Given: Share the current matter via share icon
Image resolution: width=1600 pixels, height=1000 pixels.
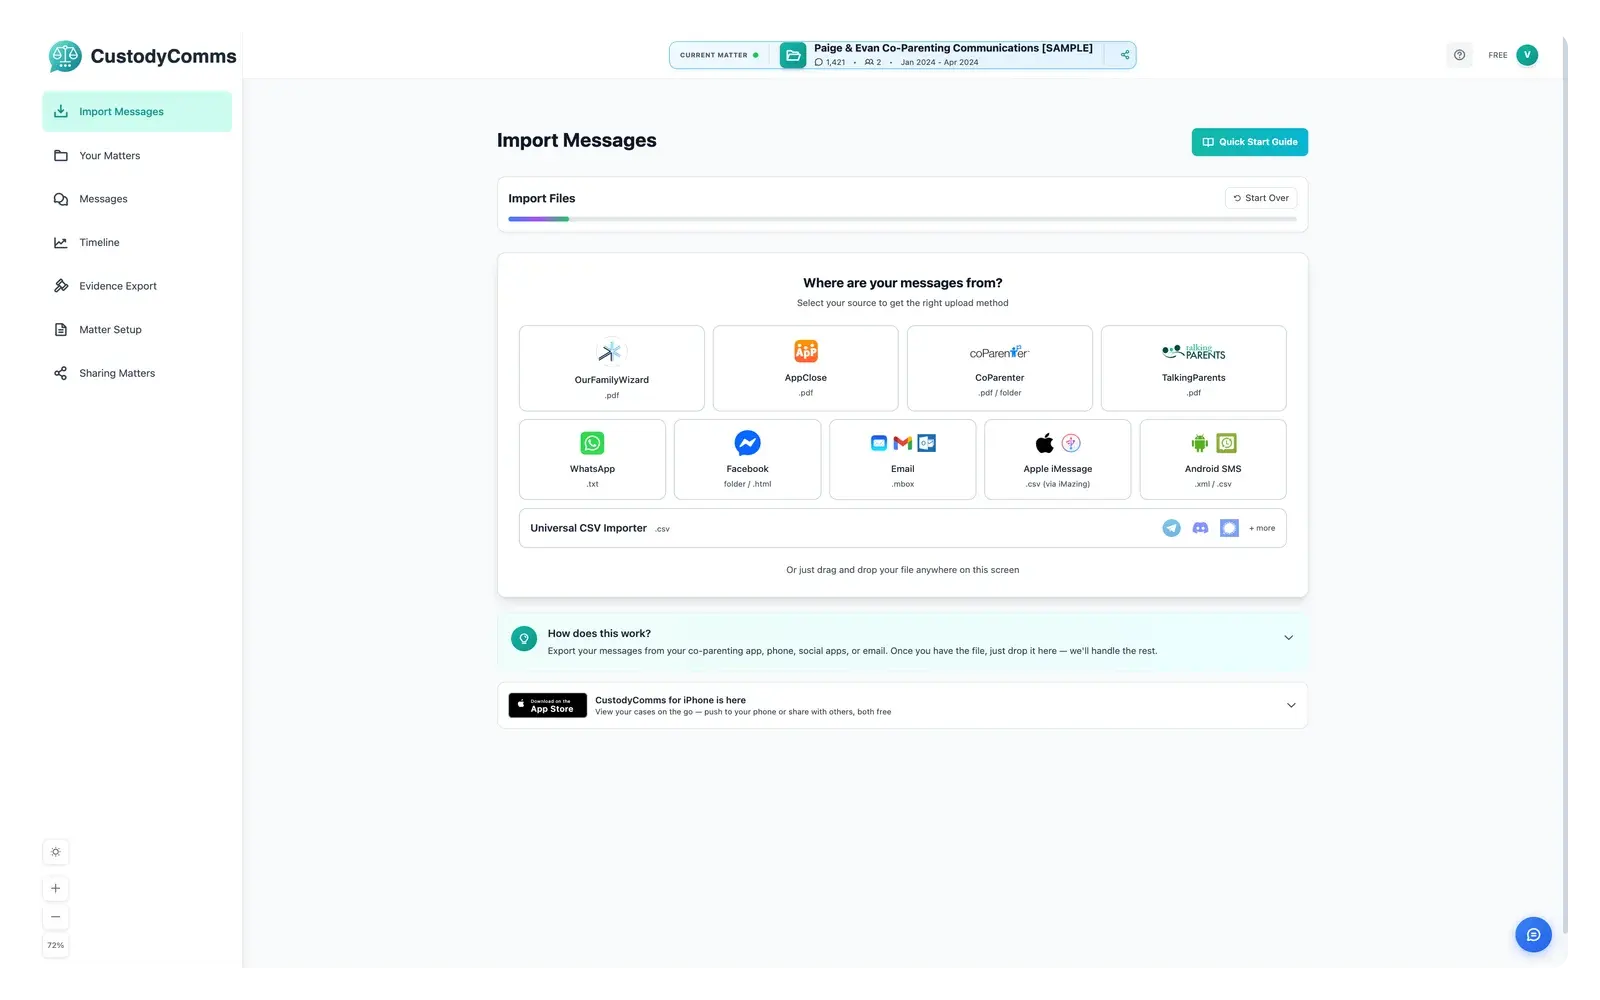Looking at the screenshot, I should [x=1125, y=55].
